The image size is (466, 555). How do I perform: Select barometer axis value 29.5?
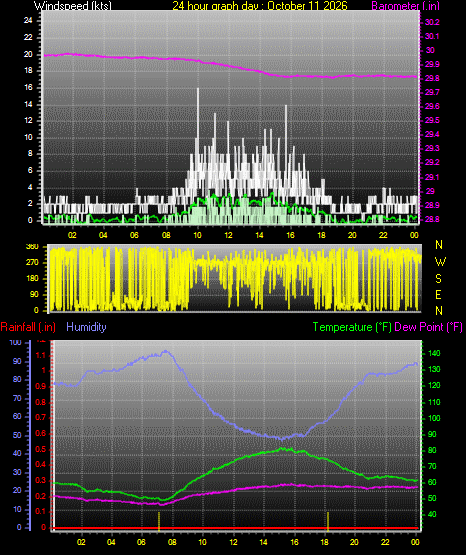(432, 120)
